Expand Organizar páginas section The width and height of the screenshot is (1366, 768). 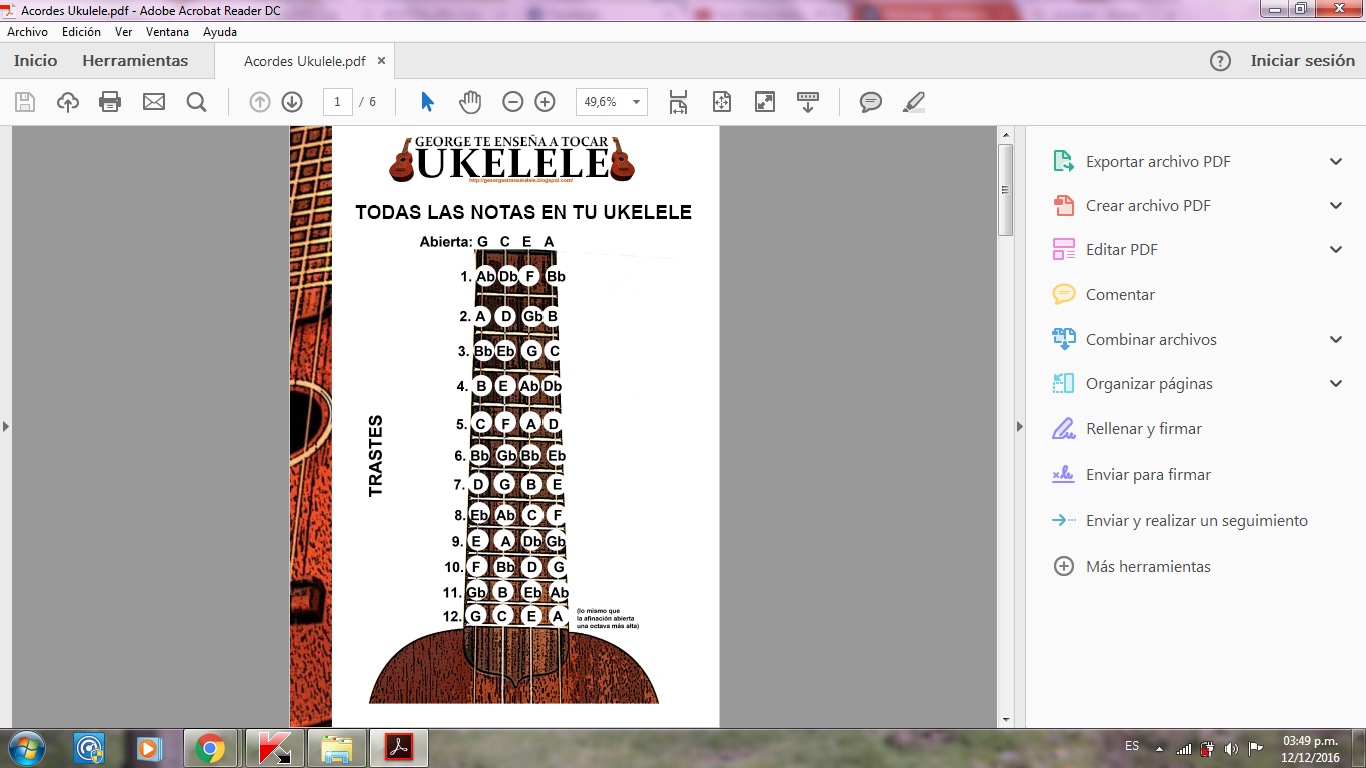pyautogui.click(x=1336, y=384)
